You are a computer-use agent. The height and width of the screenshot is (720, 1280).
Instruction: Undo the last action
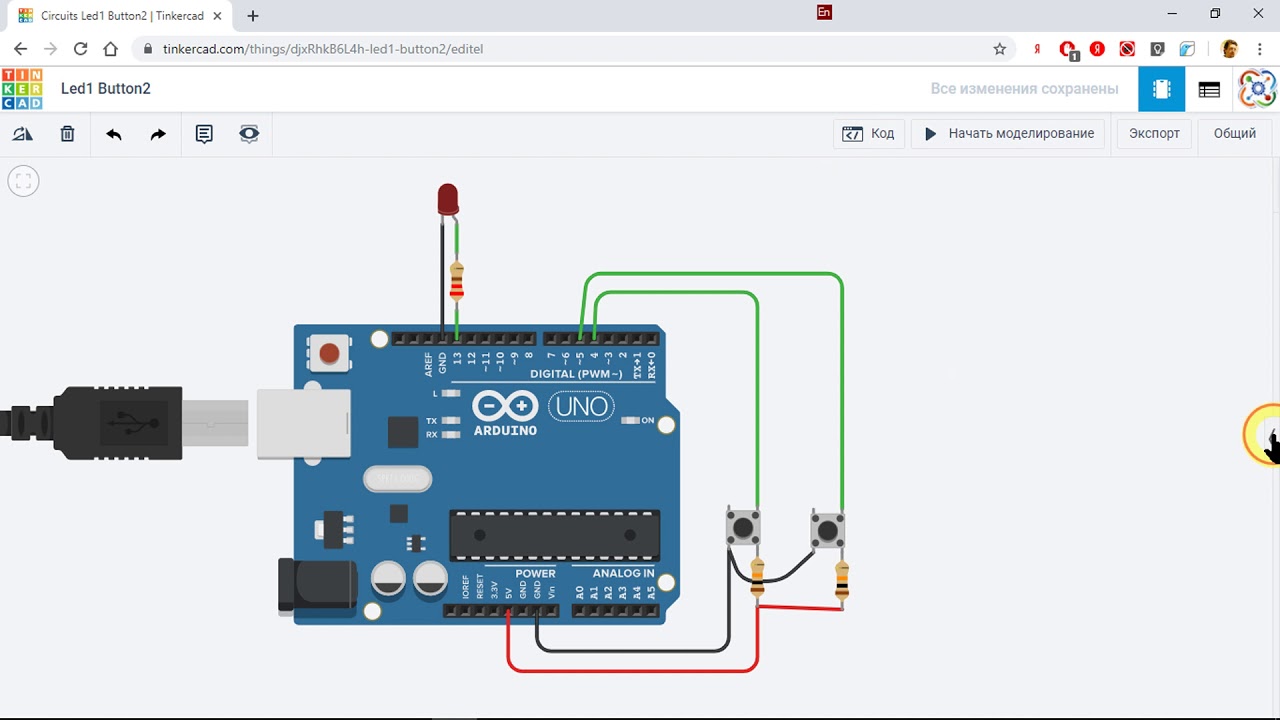tap(114, 133)
